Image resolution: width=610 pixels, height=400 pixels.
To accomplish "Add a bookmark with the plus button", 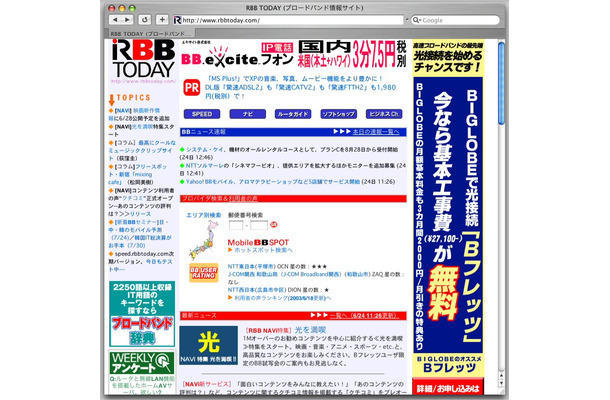I will (162, 19).
